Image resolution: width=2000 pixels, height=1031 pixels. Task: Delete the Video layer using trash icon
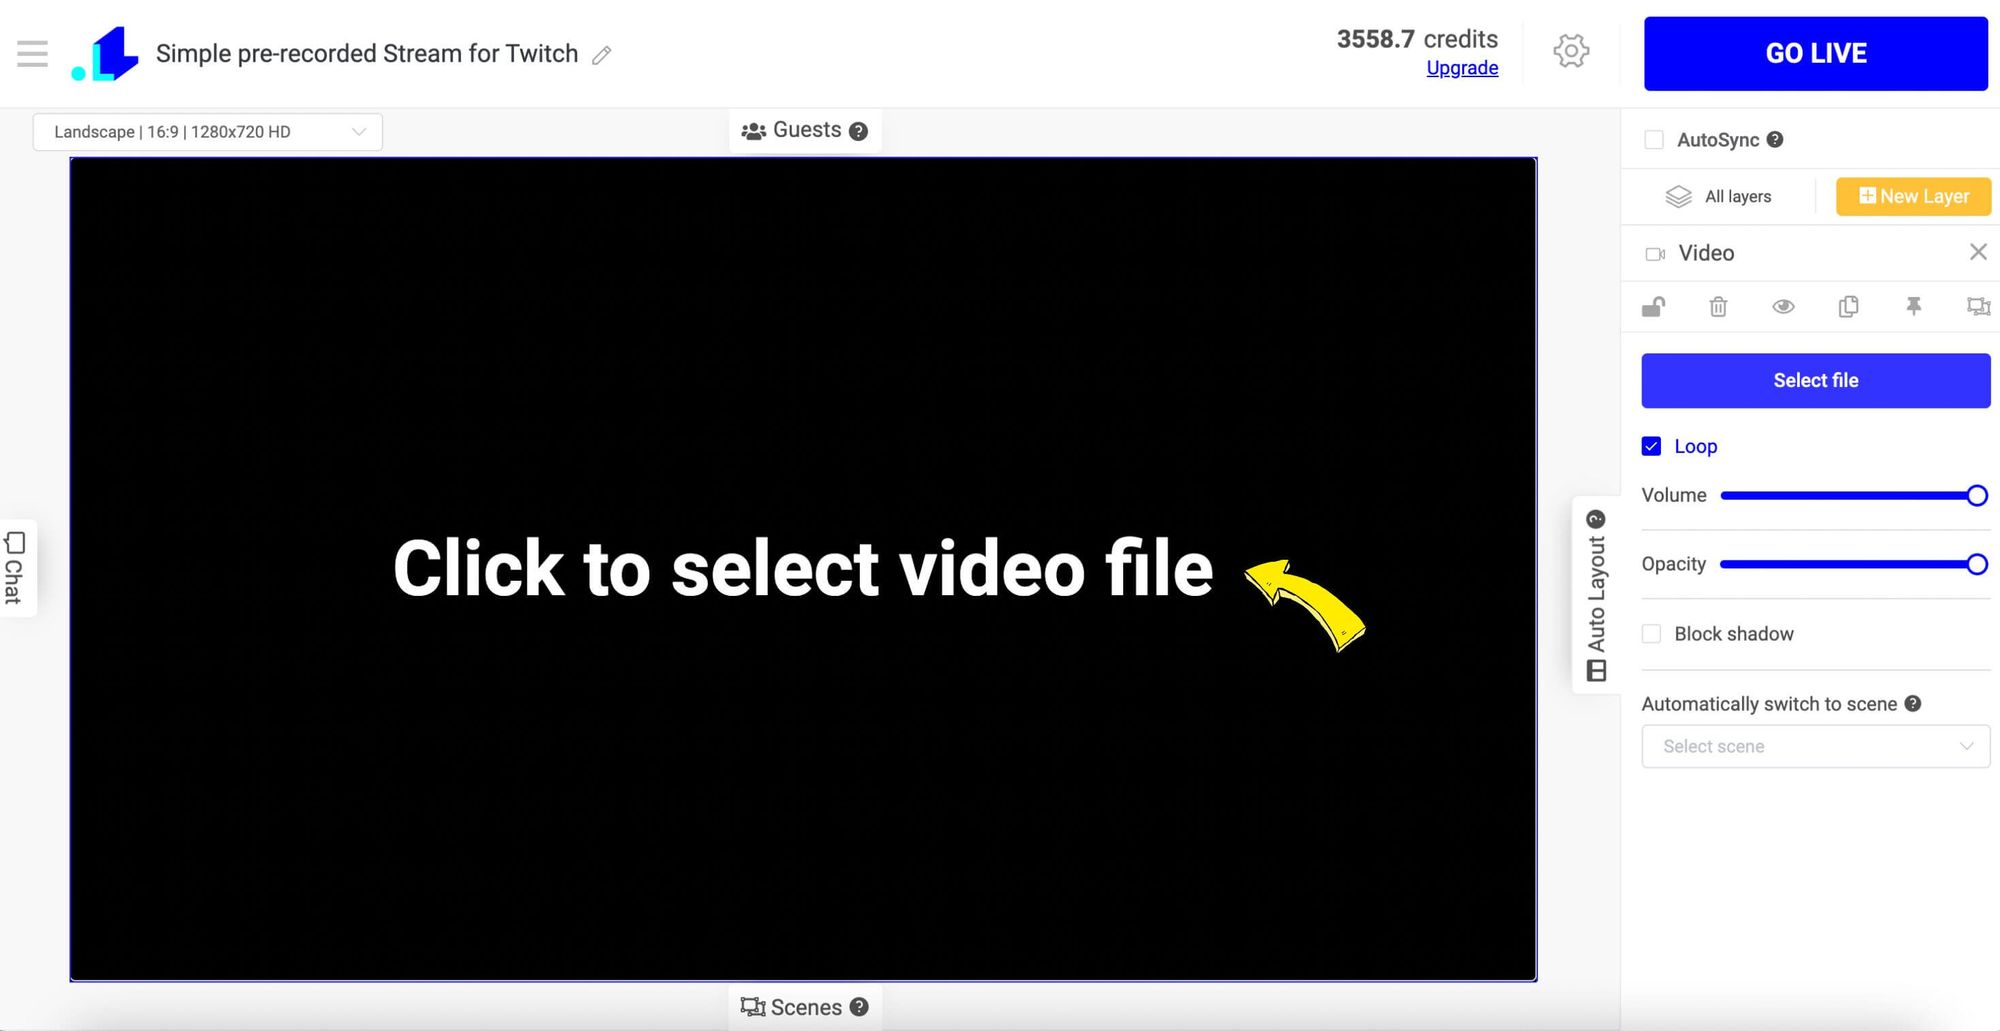(x=1718, y=306)
